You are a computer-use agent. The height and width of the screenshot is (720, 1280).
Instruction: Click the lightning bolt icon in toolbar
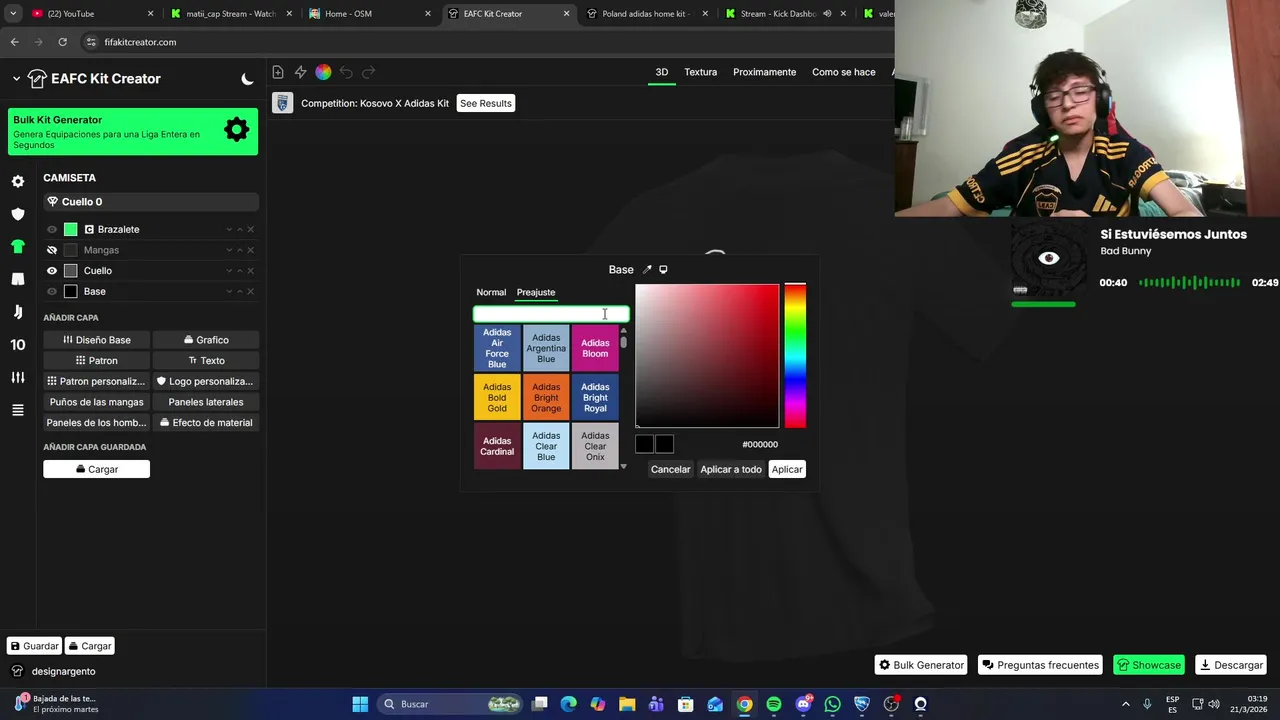tap(300, 72)
